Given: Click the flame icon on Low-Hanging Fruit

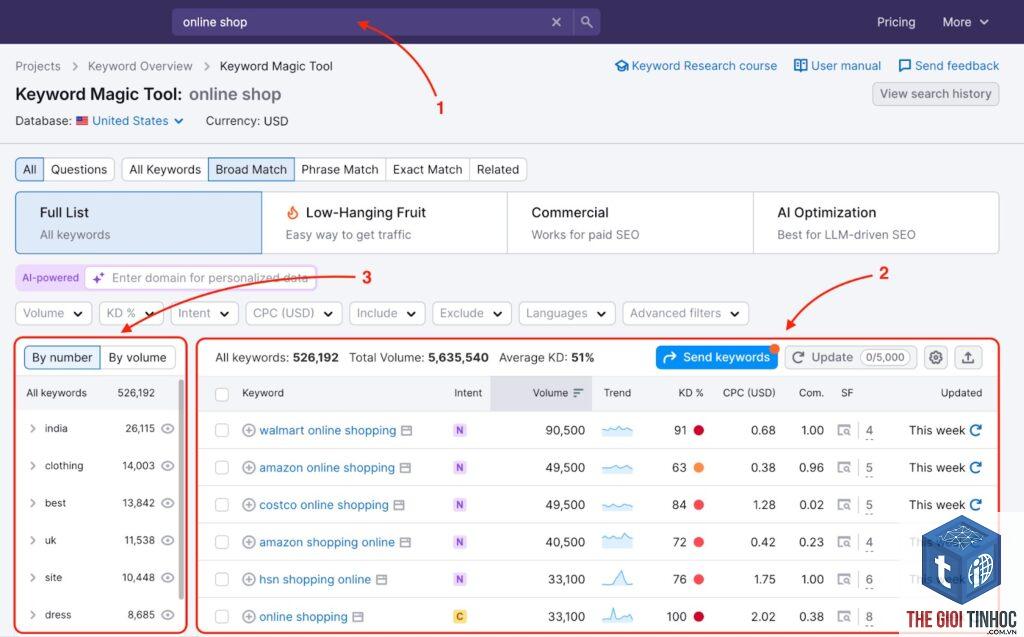Looking at the screenshot, I should click(x=293, y=212).
